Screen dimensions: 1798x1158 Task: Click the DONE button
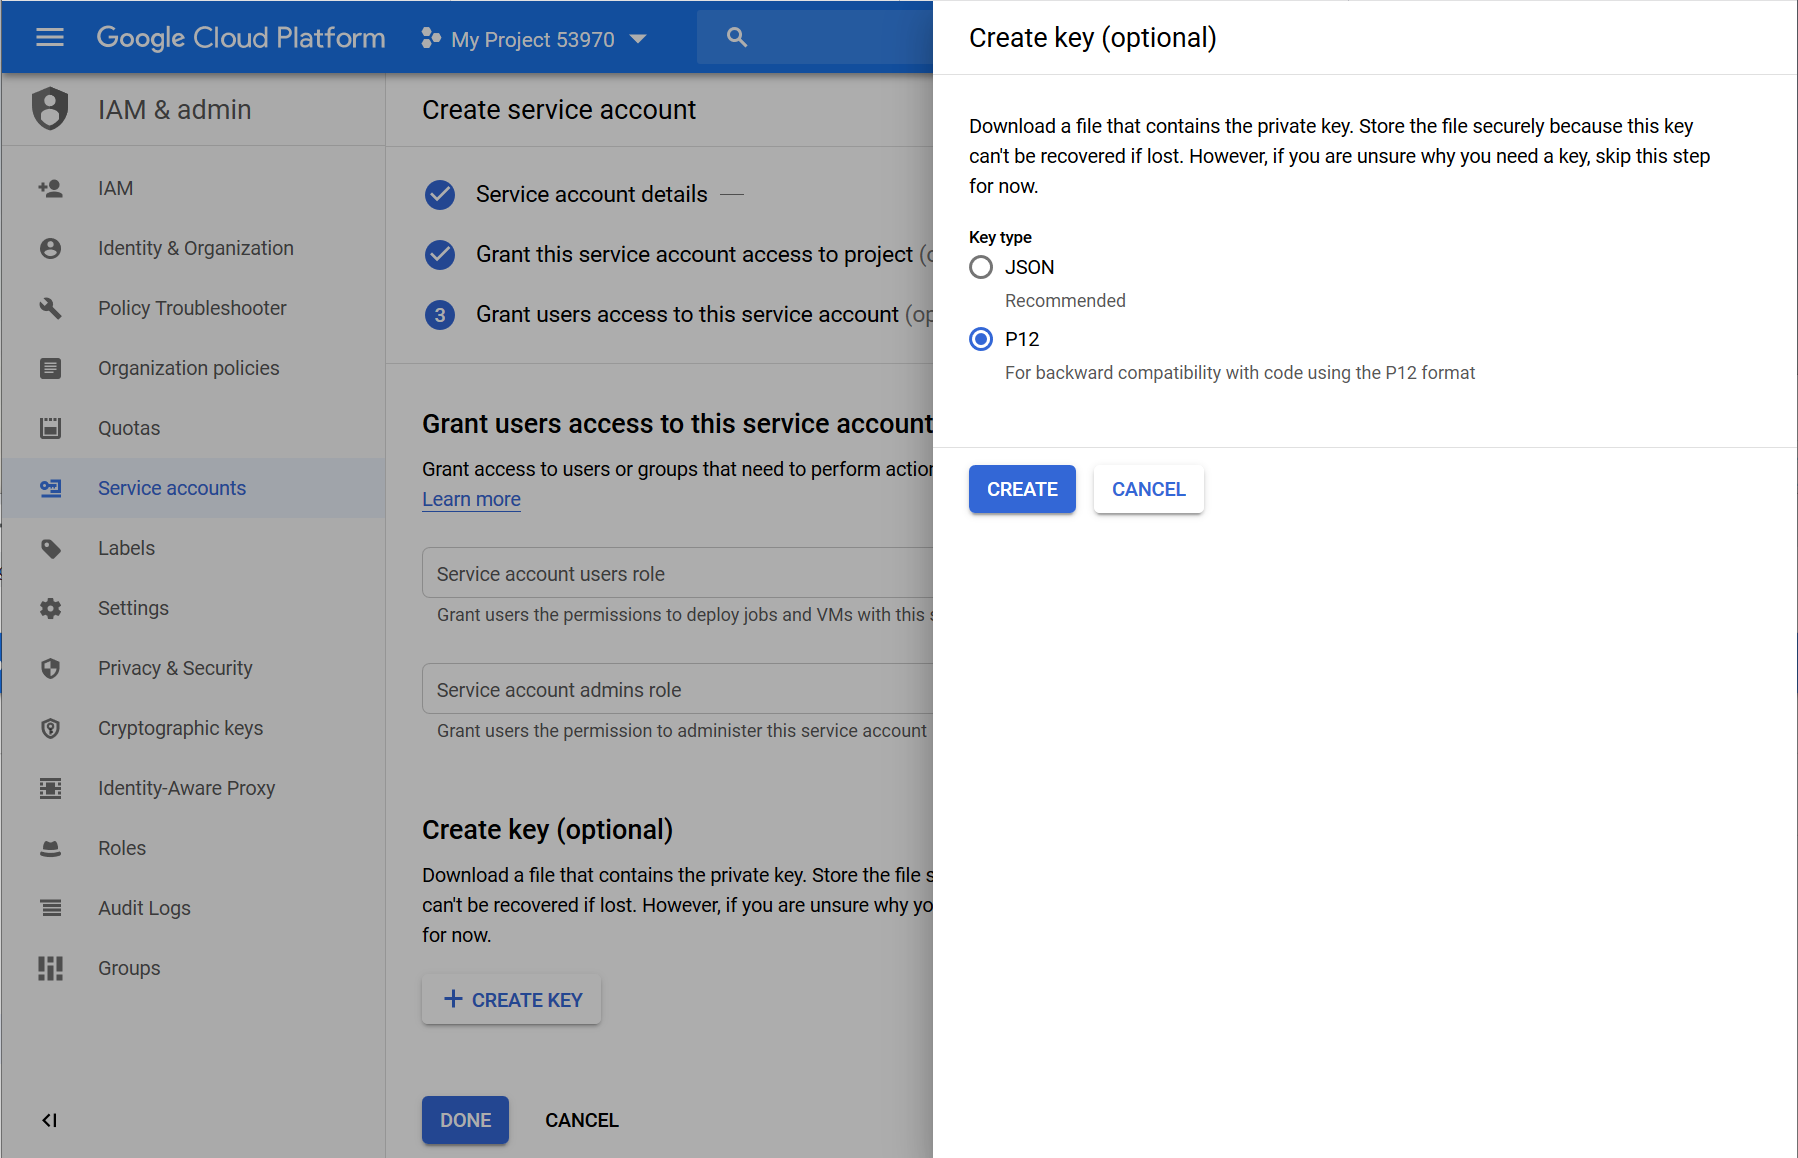465,1120
